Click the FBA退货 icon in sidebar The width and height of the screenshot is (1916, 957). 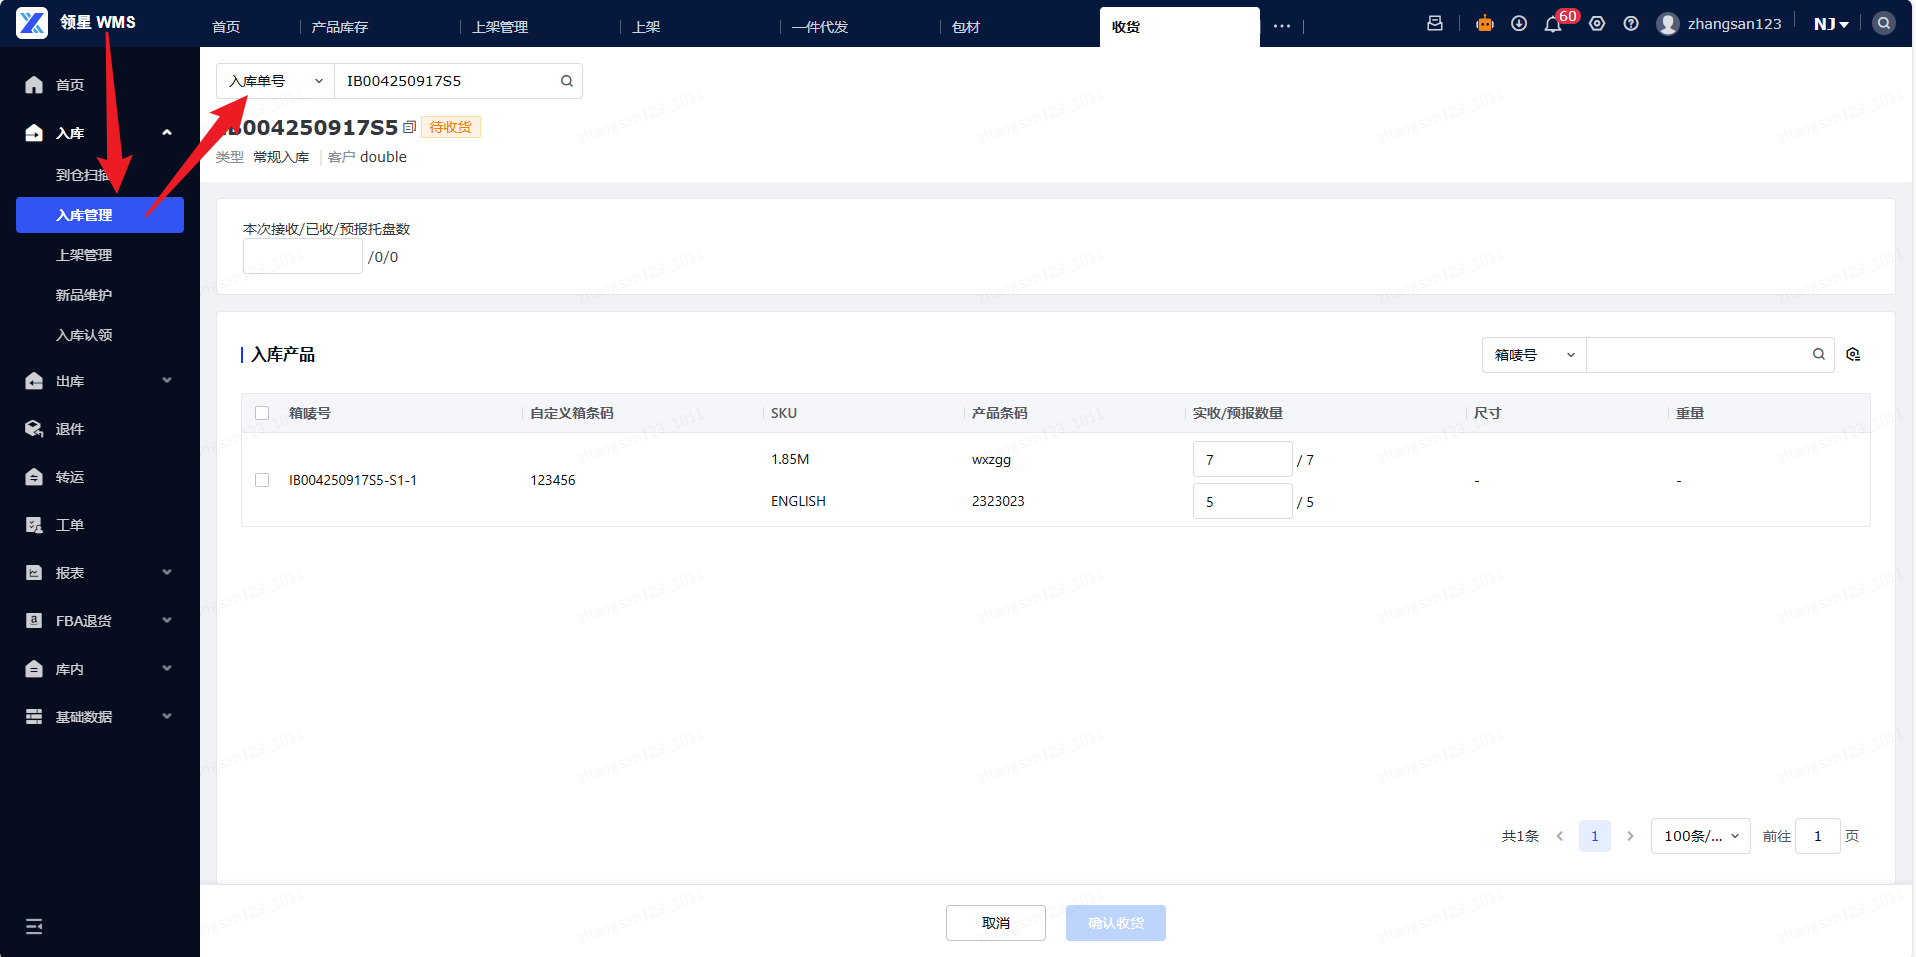click(x=34, y=621)
